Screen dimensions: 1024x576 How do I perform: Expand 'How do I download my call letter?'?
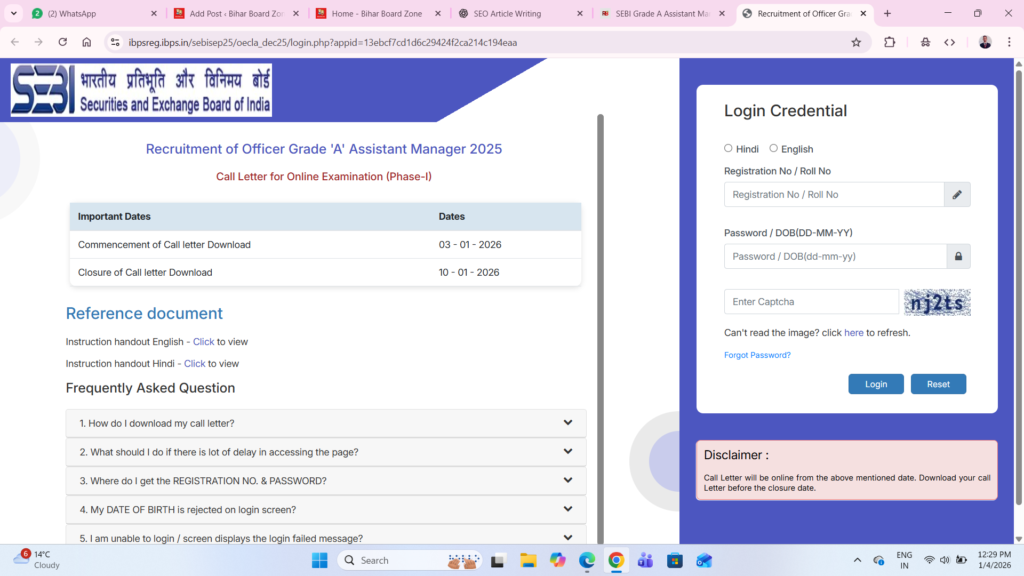click(325, 423)
